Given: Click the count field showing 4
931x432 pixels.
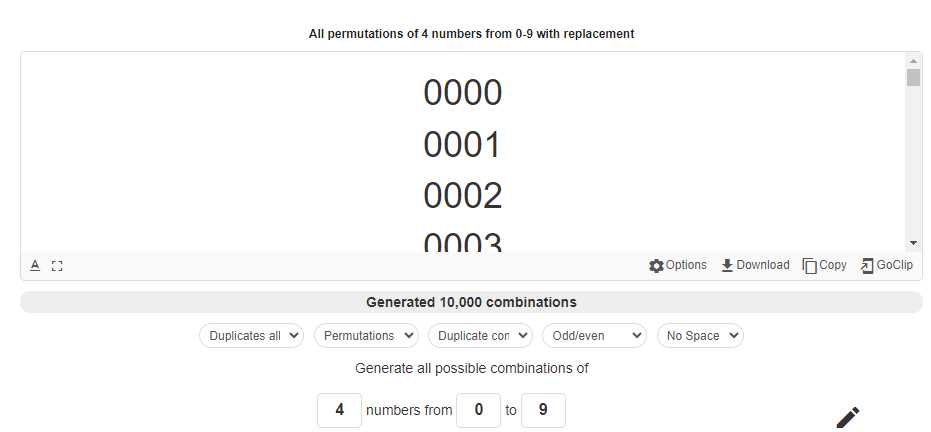Looking at the screenshot, I should pos(339,410).
